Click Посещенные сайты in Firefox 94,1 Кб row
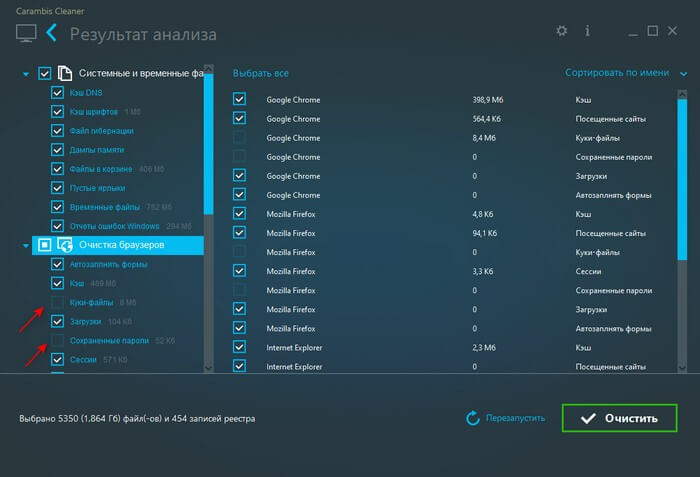 click(x=610, y=233)
